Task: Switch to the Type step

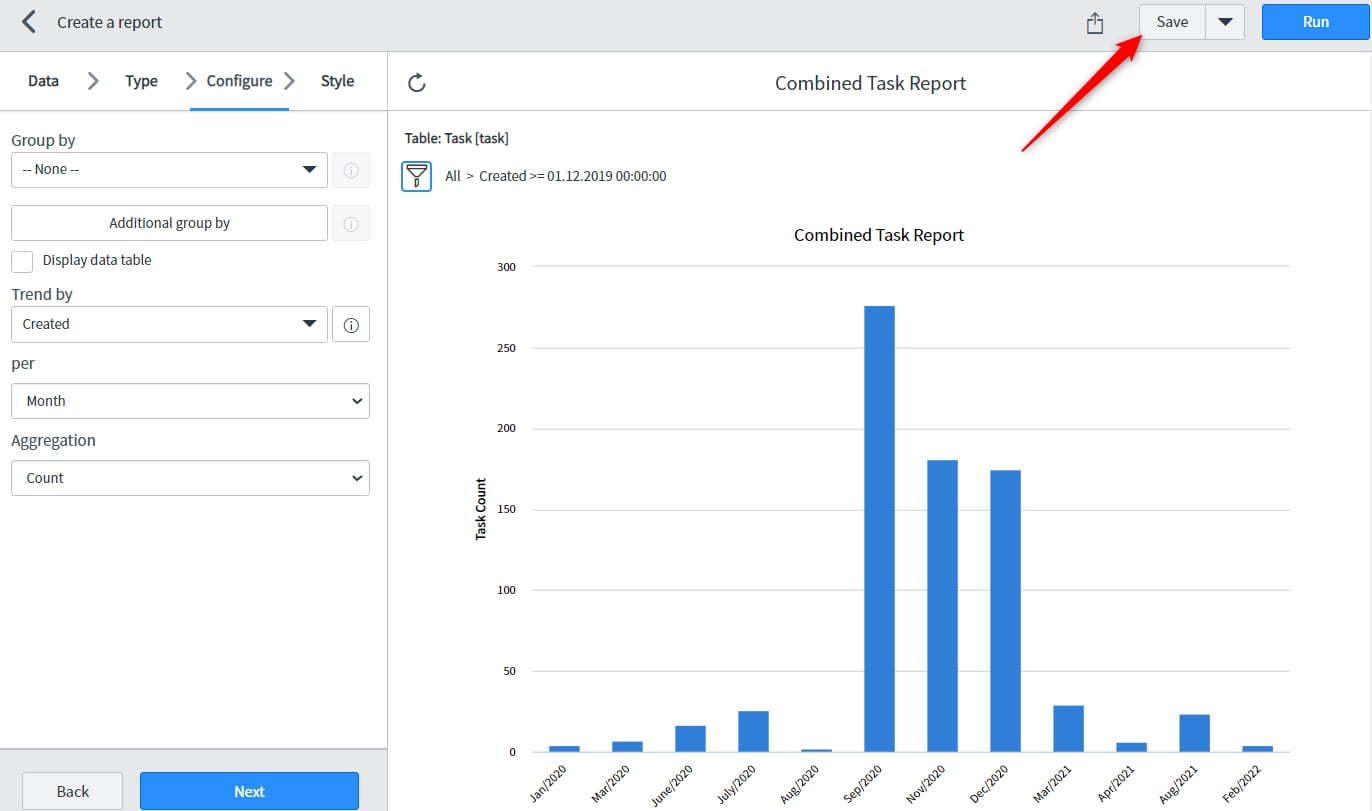Action: pos(141,81)
